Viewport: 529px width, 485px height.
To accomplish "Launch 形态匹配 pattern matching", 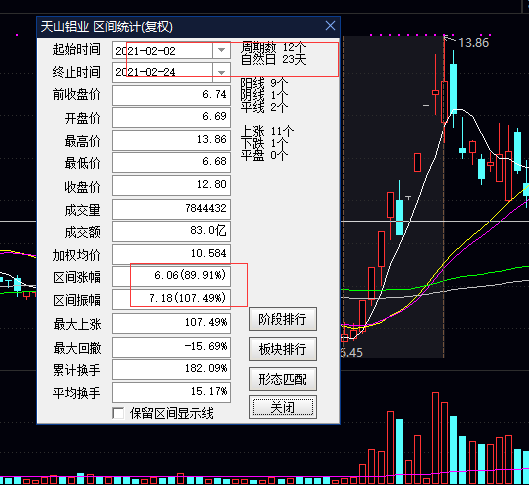I will pos(283,379).
